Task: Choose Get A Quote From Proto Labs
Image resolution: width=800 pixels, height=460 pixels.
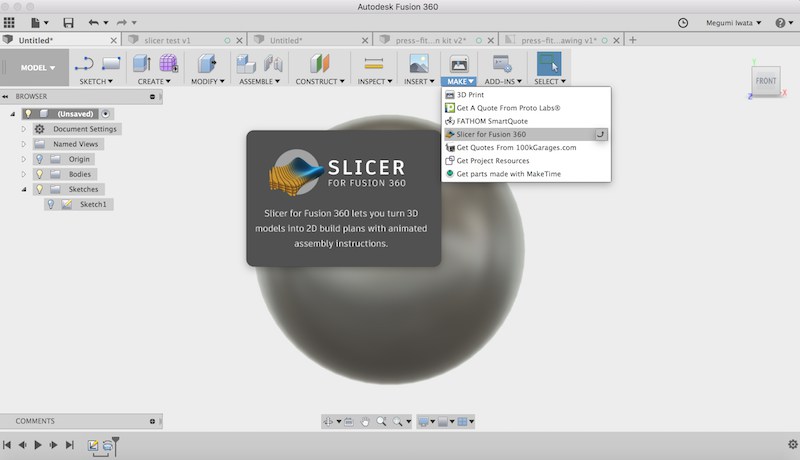Action: click(526, 108)
